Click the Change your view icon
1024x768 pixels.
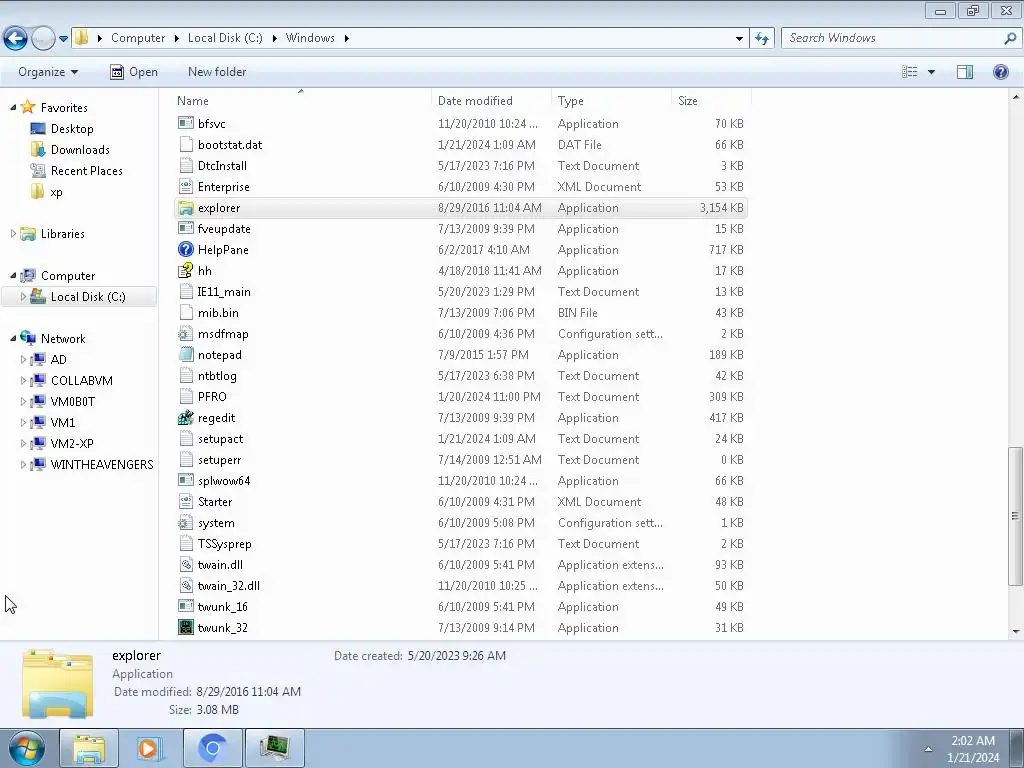coord(910,72)
